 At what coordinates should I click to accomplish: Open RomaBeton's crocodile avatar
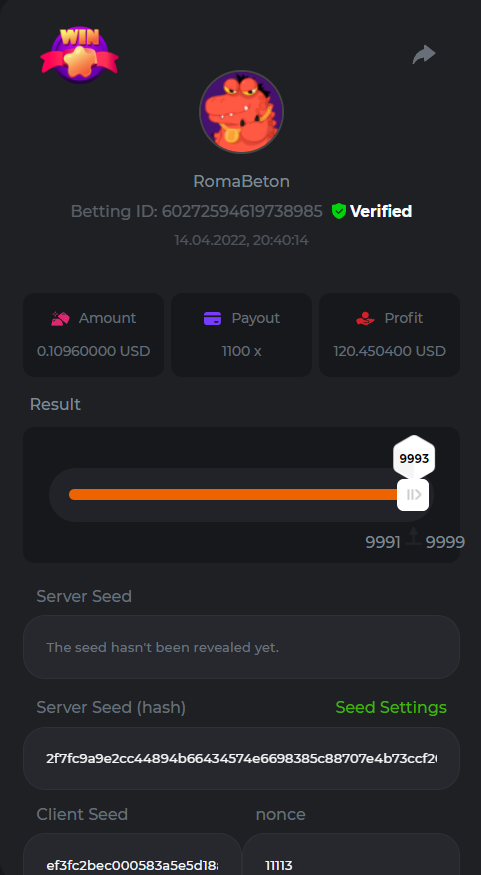point(241,112)
